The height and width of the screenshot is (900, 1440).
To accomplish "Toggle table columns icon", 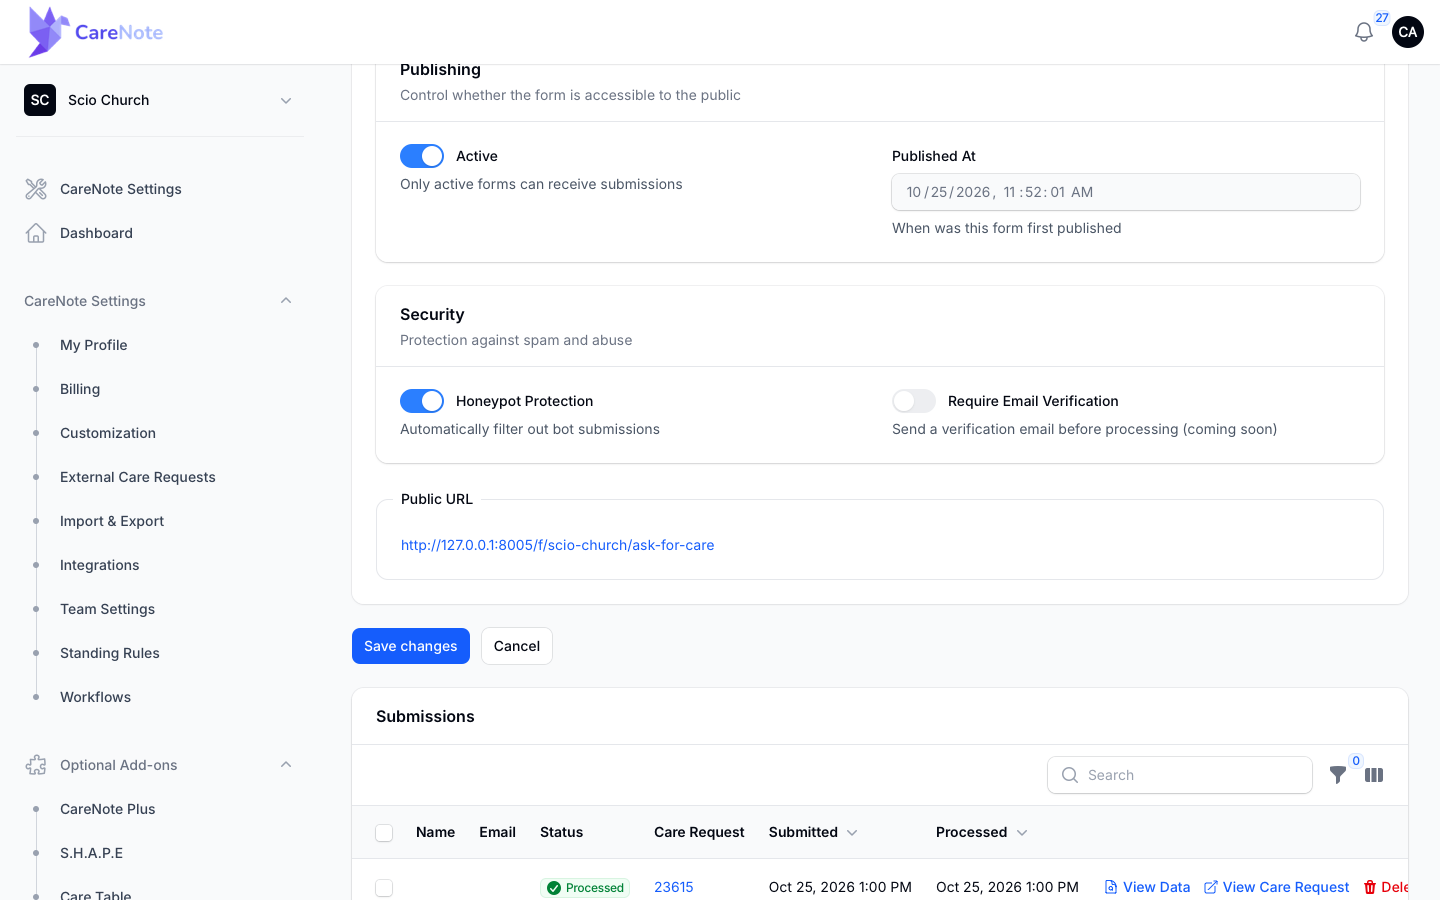I will 1374,775.
